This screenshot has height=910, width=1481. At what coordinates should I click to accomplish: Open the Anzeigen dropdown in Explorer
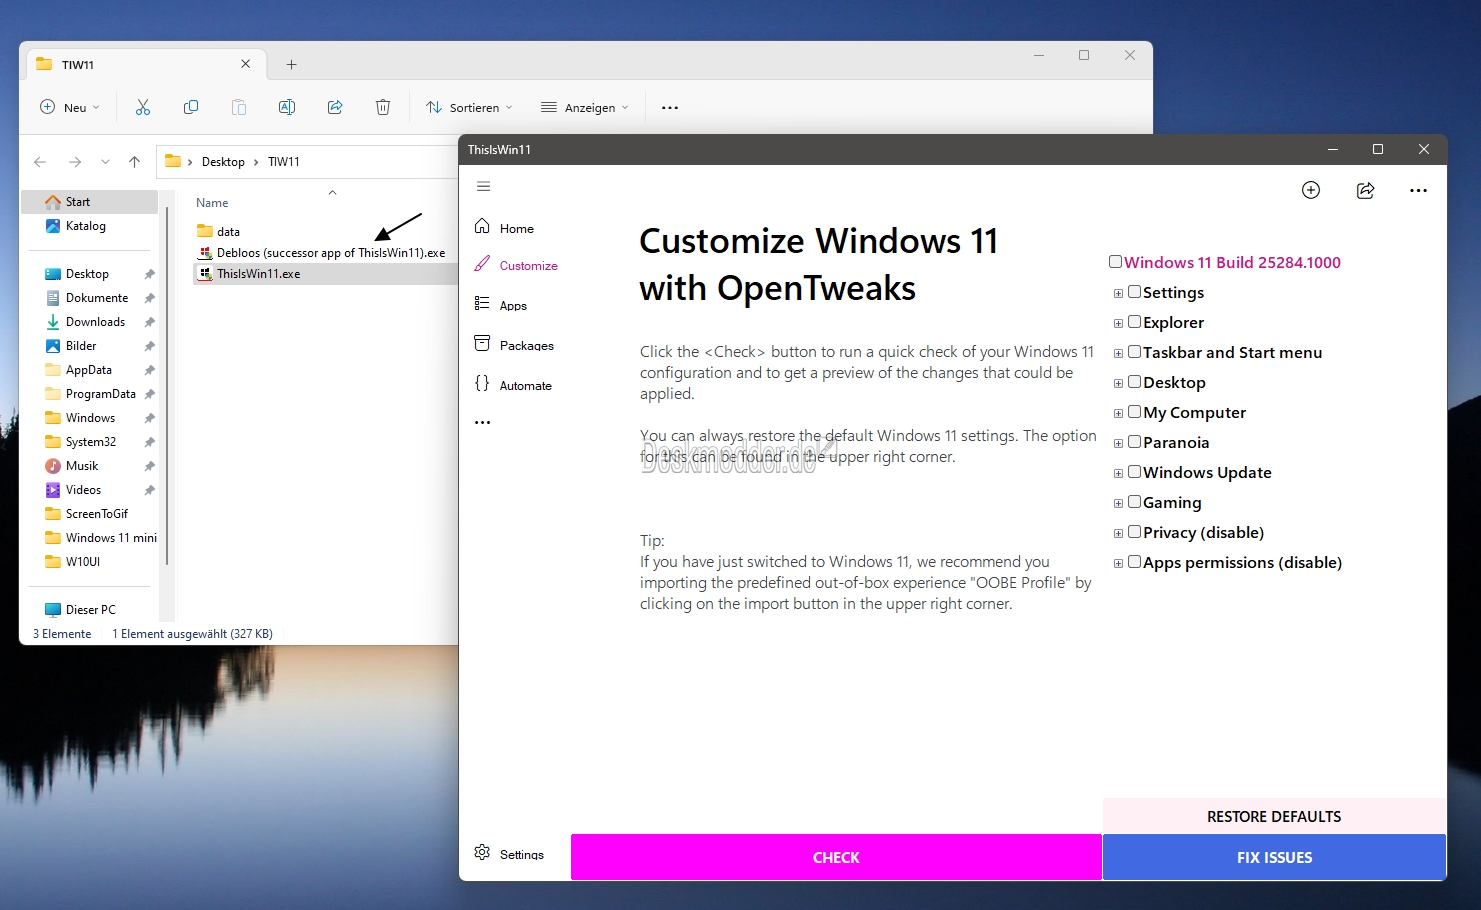[585, 107]
